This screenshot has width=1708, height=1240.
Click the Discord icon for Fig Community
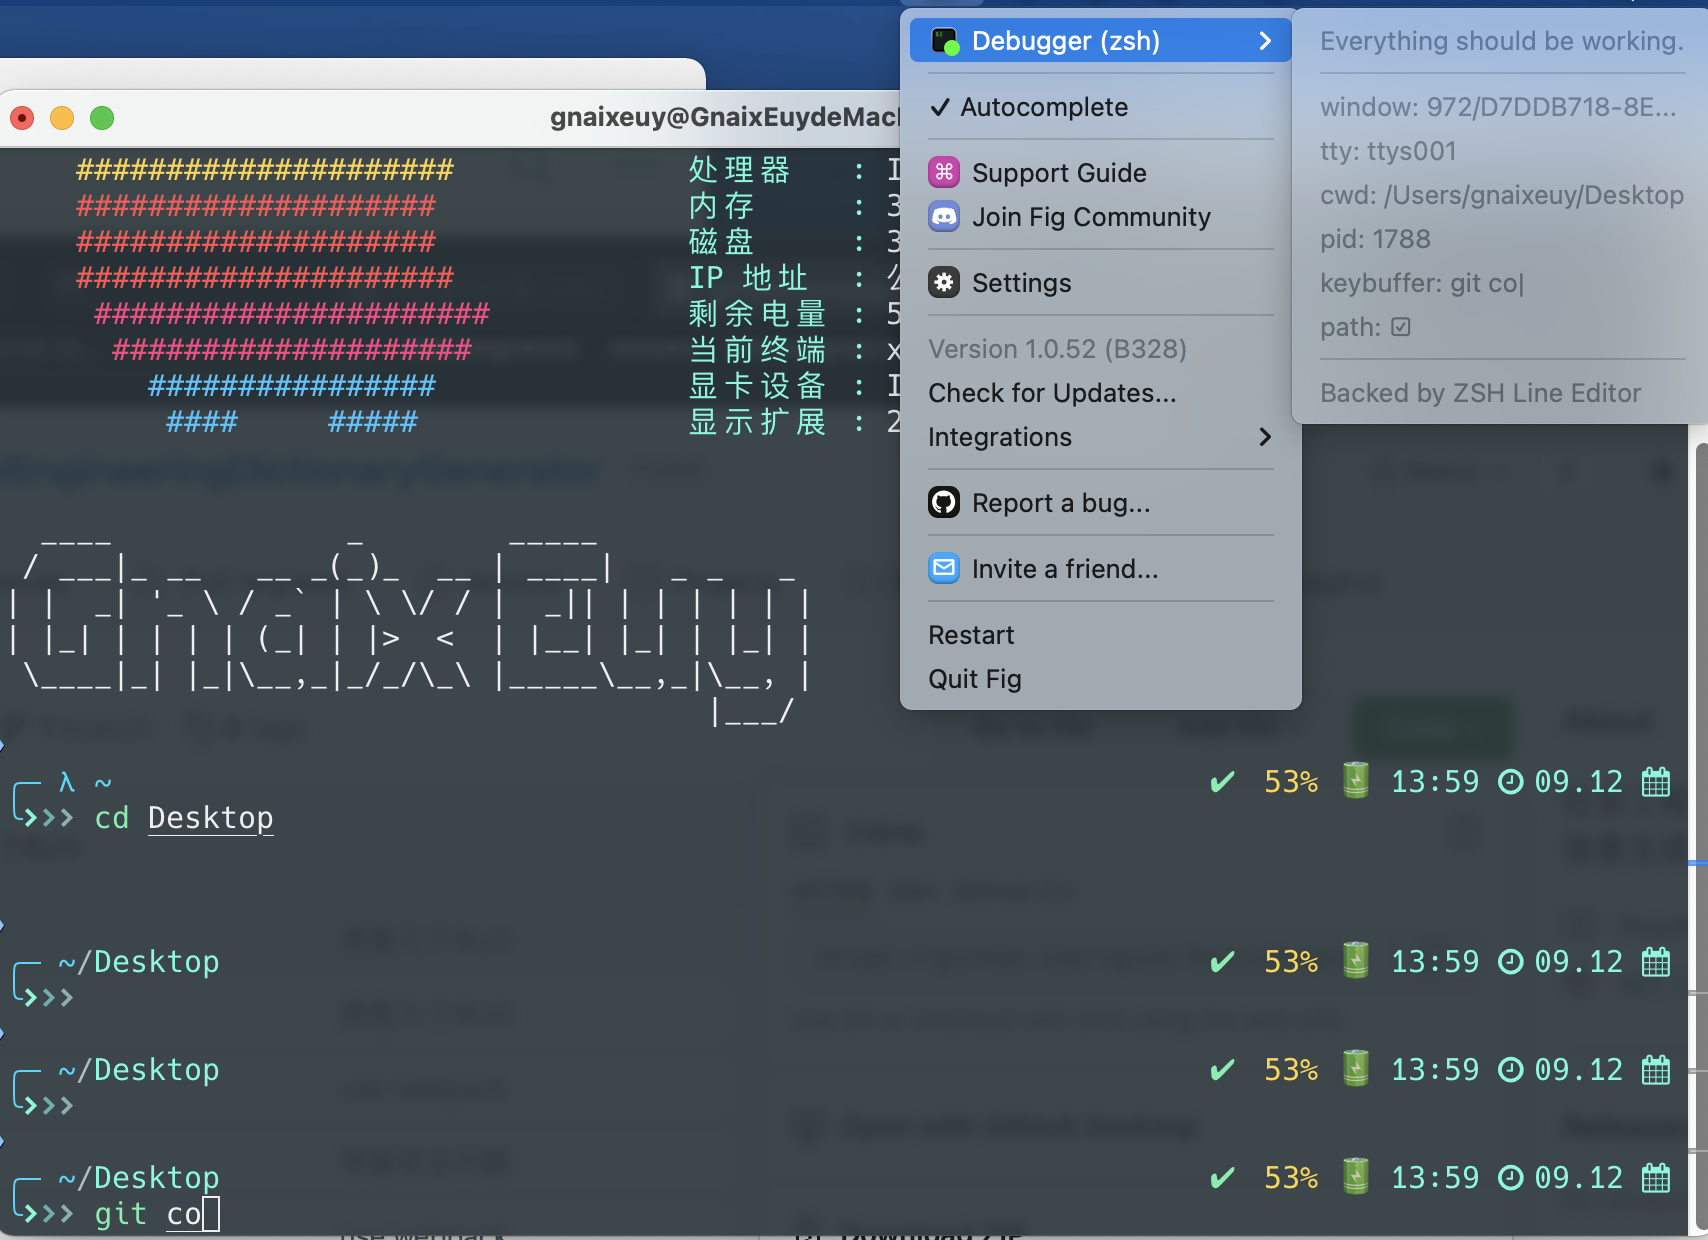[944, 217]
